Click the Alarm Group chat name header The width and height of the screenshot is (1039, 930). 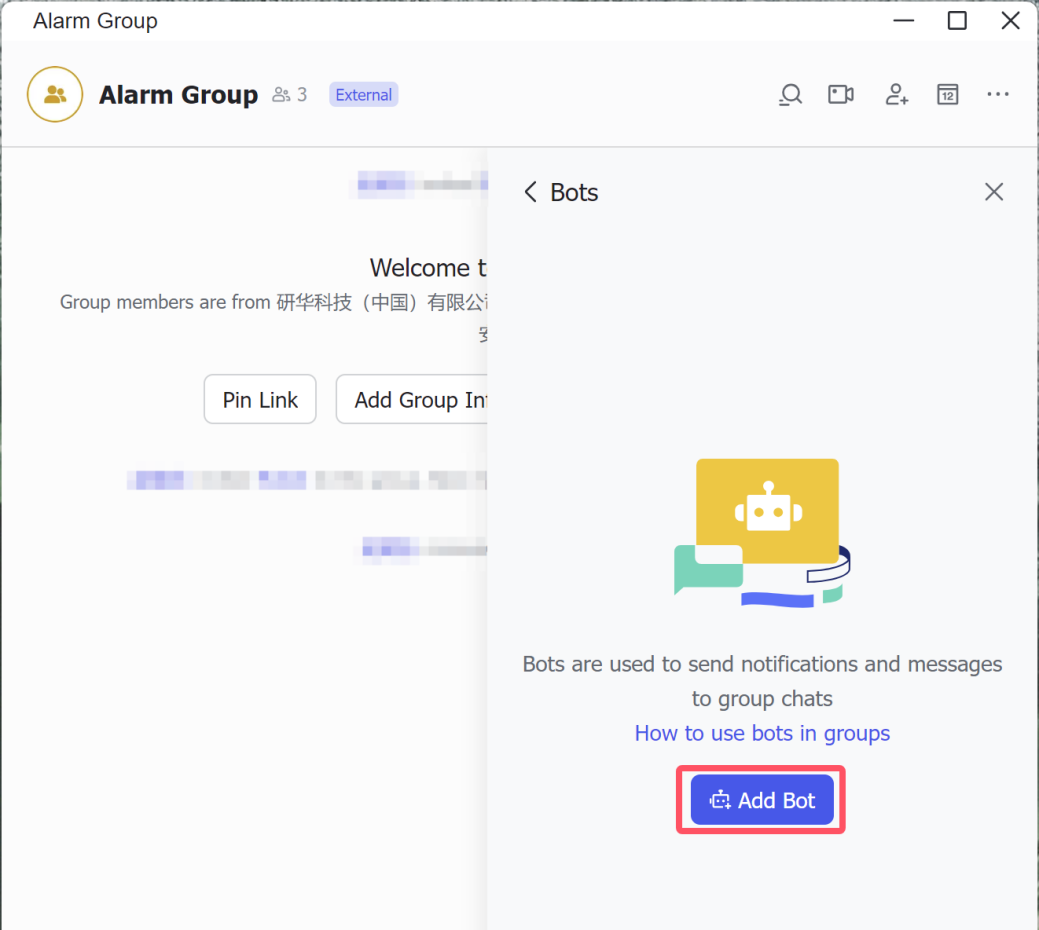tap(178, 95)
